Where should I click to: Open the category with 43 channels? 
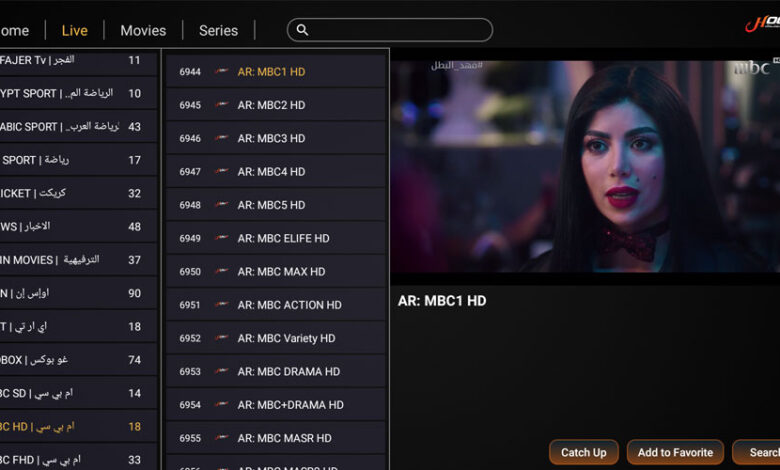[78, 126]
